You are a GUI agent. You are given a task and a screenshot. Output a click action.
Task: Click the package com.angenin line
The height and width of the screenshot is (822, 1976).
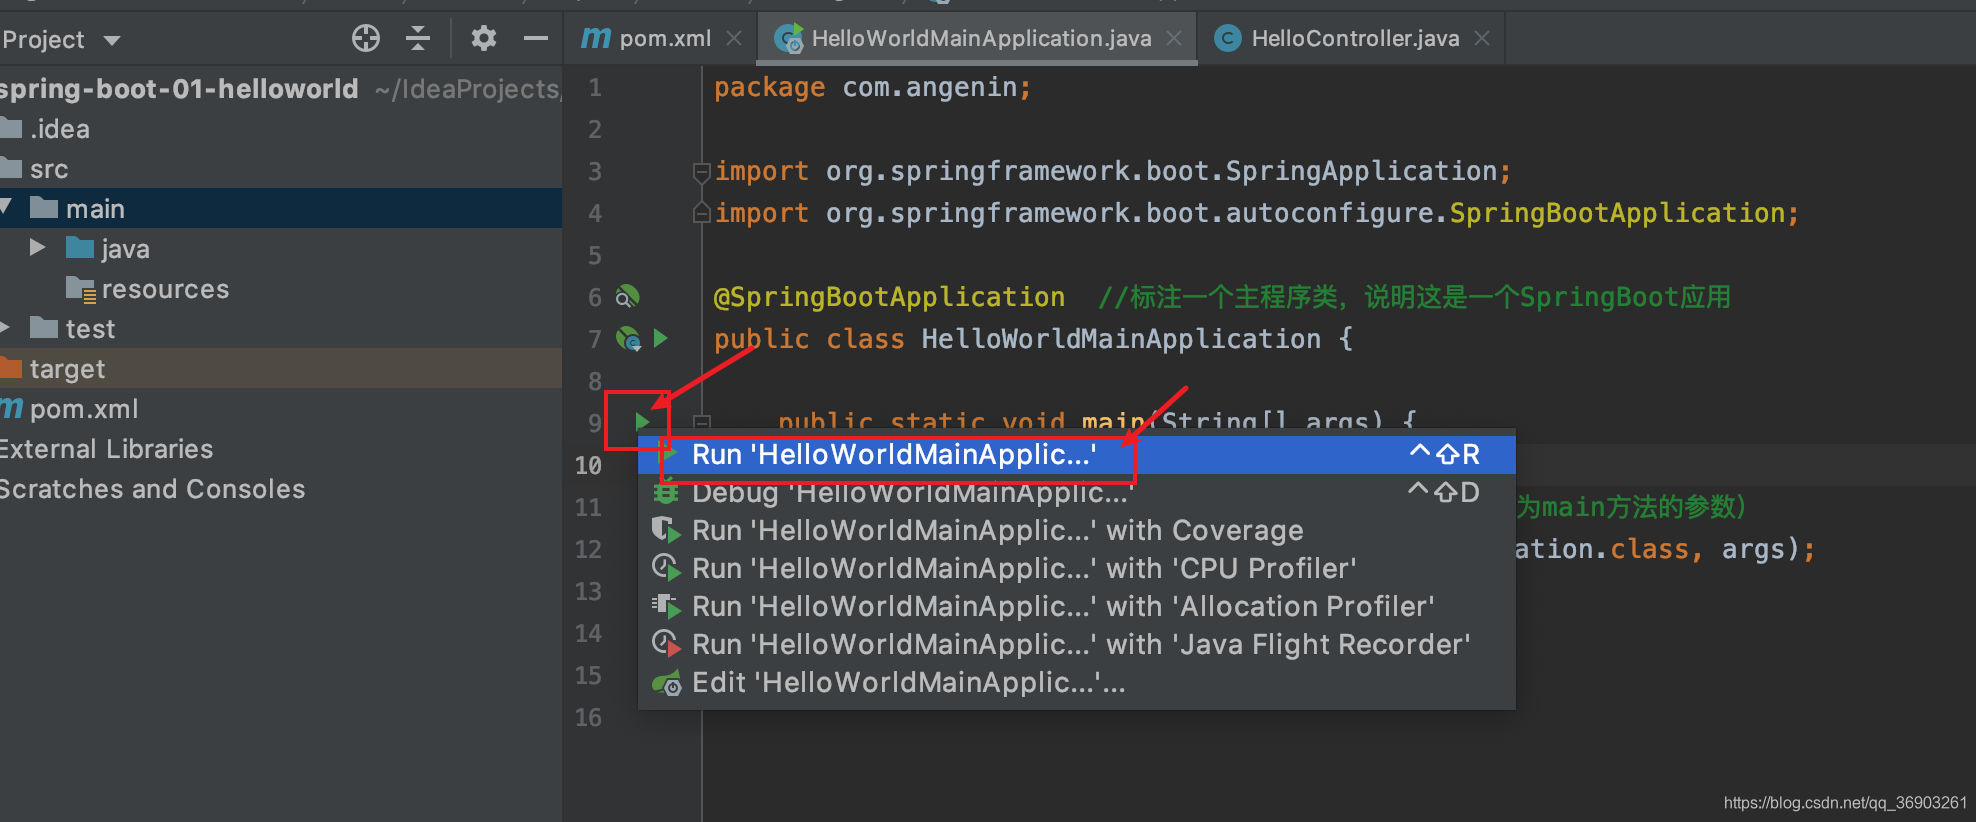point(872,88)
